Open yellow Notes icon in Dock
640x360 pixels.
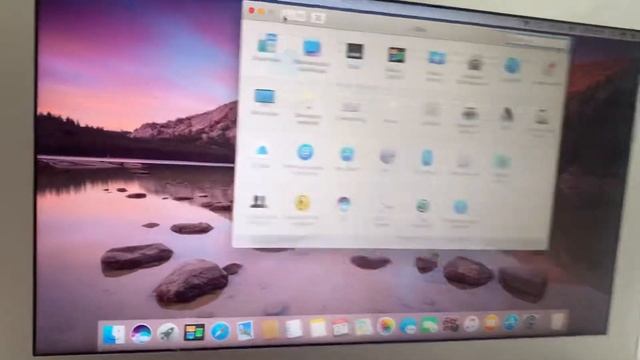pos(318,328)
